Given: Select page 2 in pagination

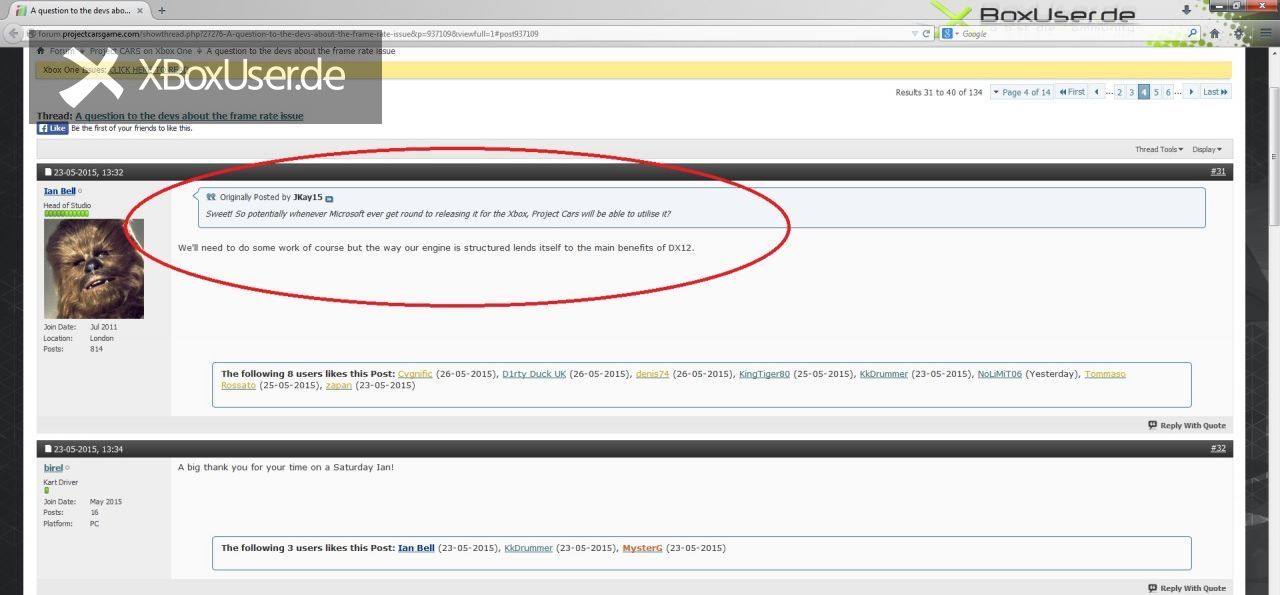Looking at the screenshot, I should [1119, 91].
